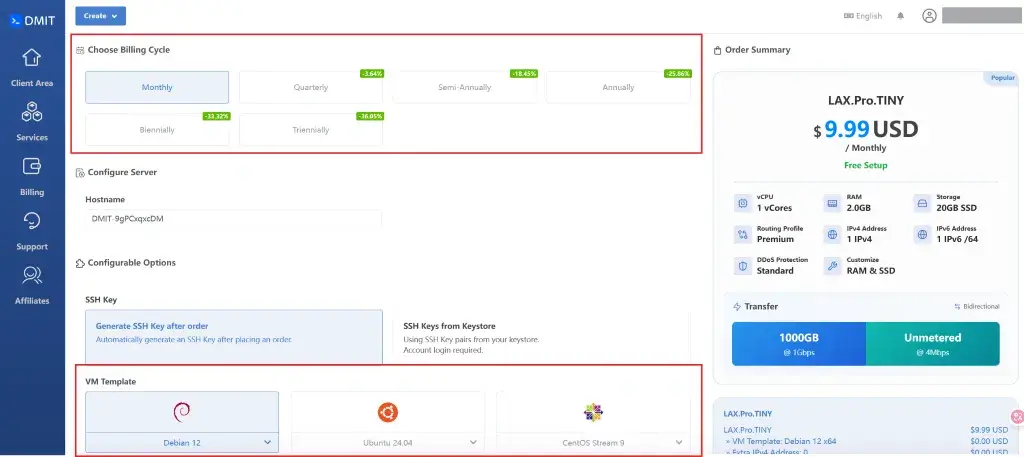1024x457 pixels.
Task: Select the Monthly billing cycle
Action: [157, 88]
